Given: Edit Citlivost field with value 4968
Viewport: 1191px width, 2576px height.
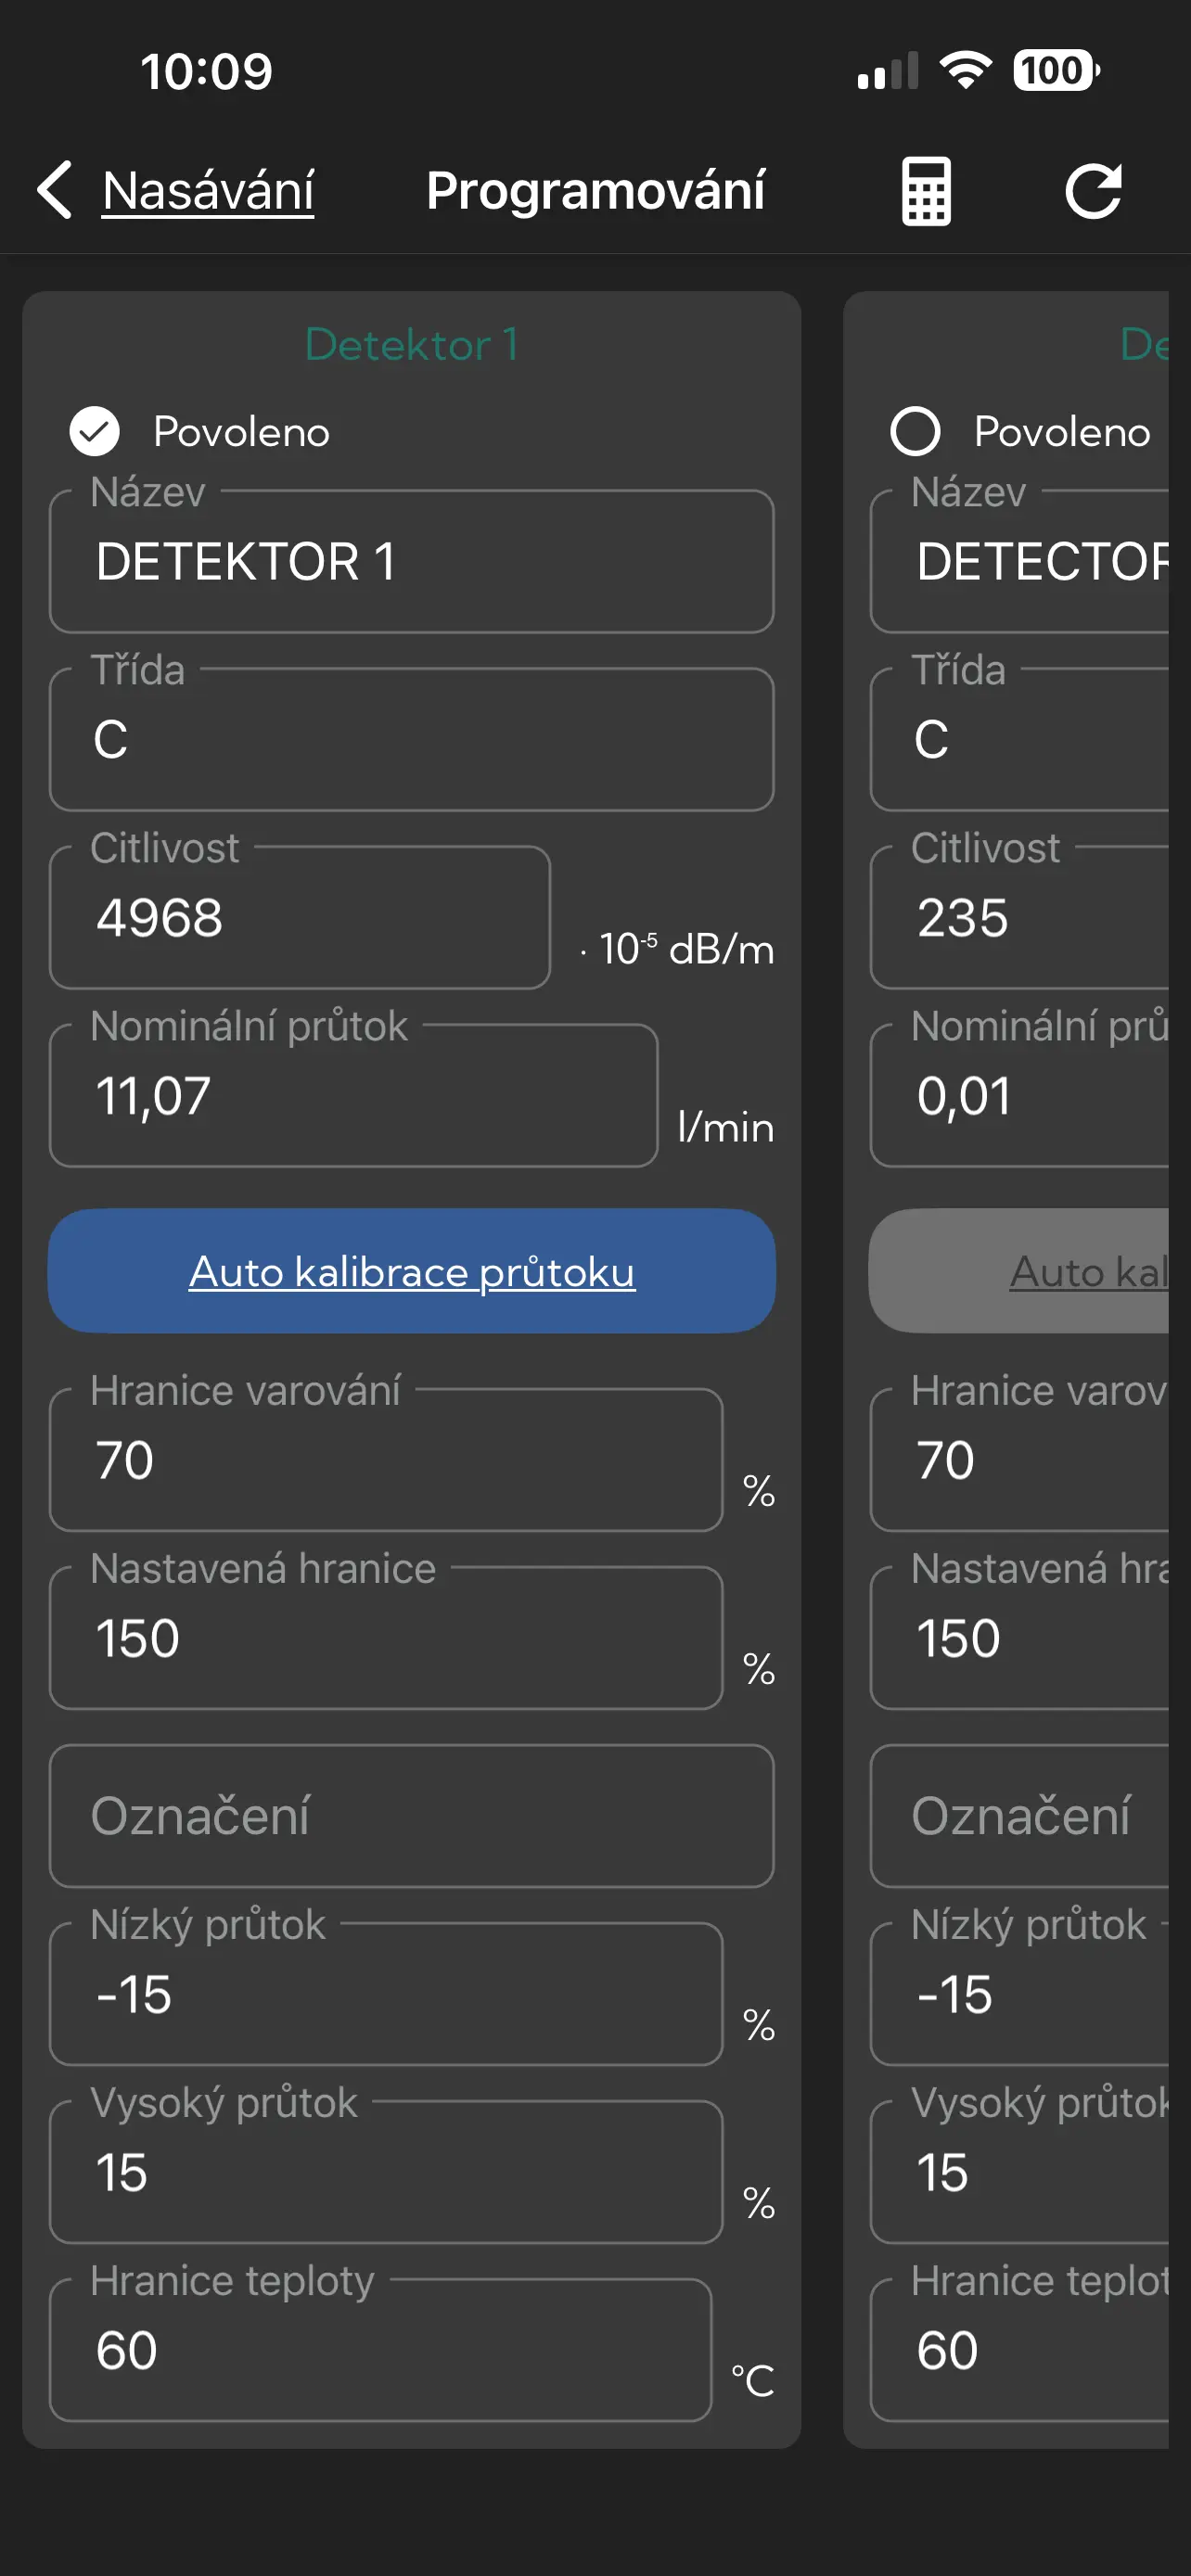Looking at the screenshot, I should point(300,917).
